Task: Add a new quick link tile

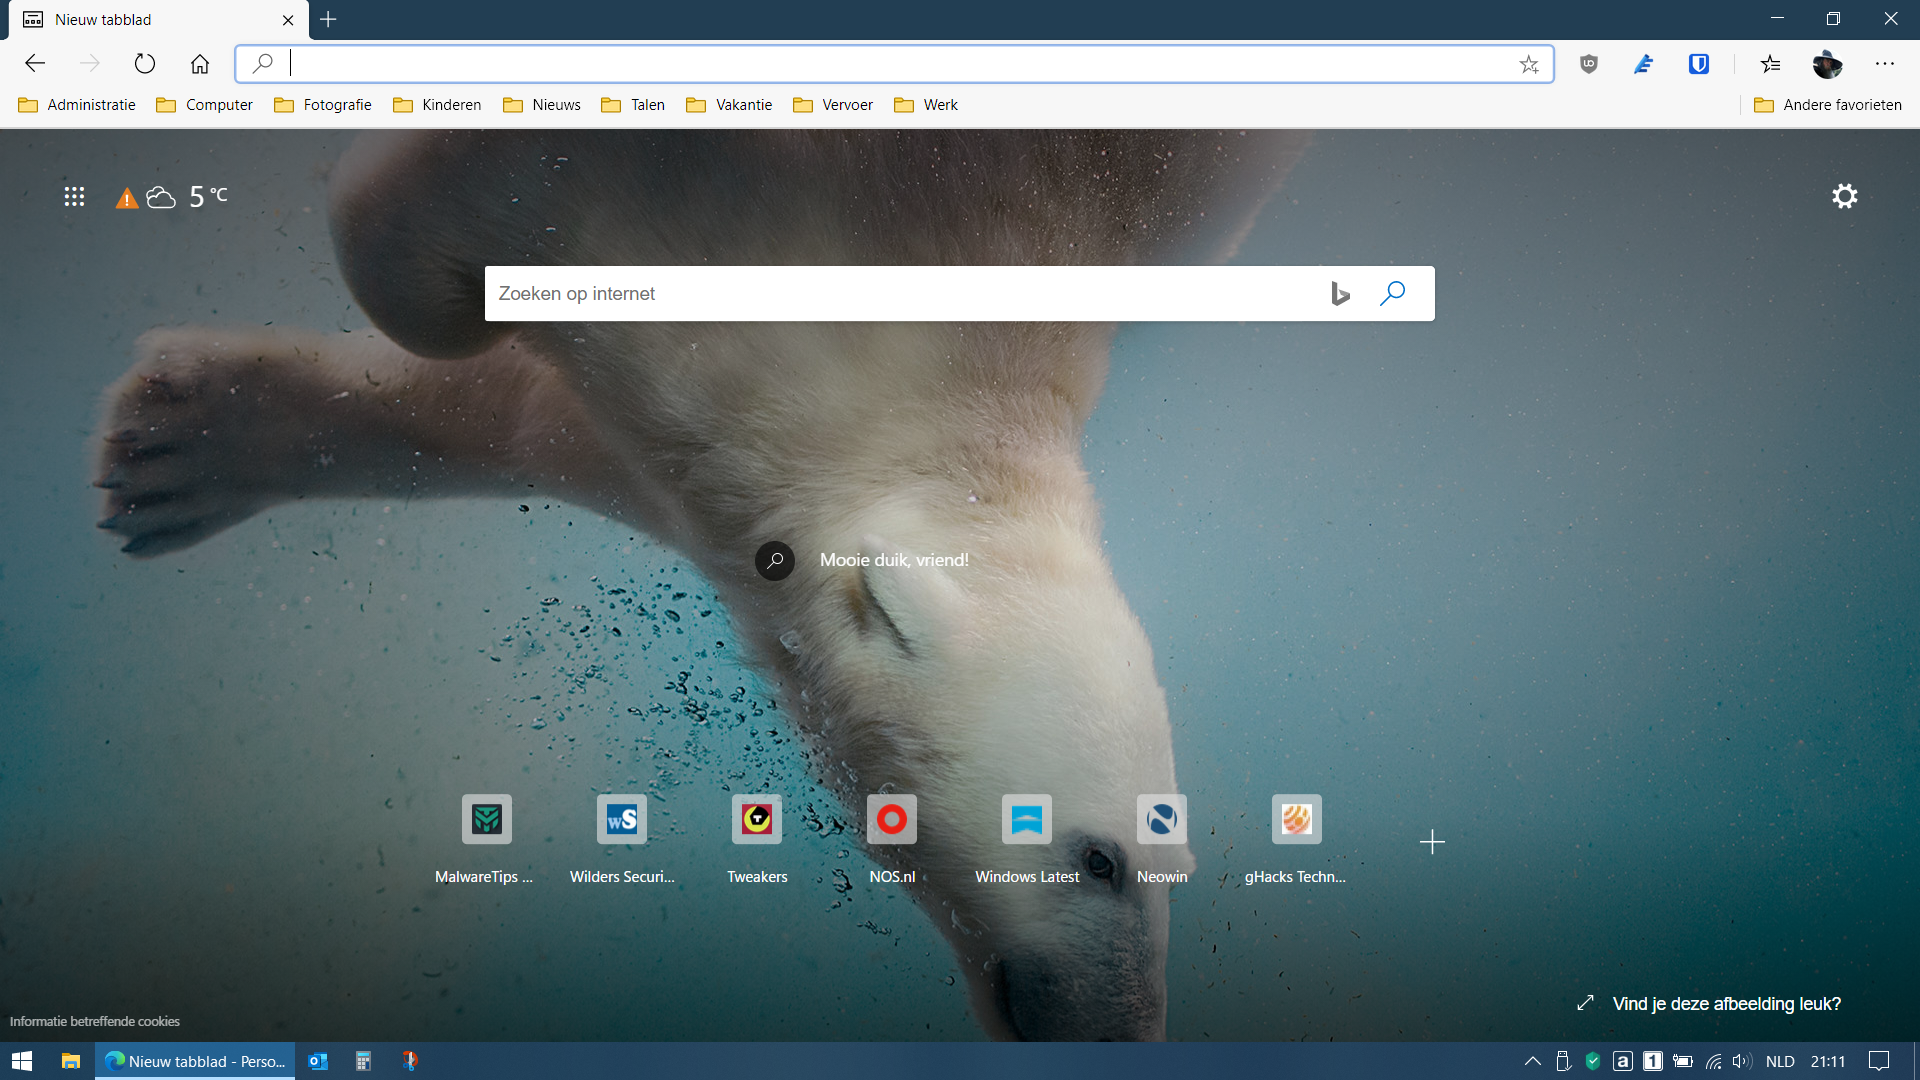Action: click(x=1431, y=842)
